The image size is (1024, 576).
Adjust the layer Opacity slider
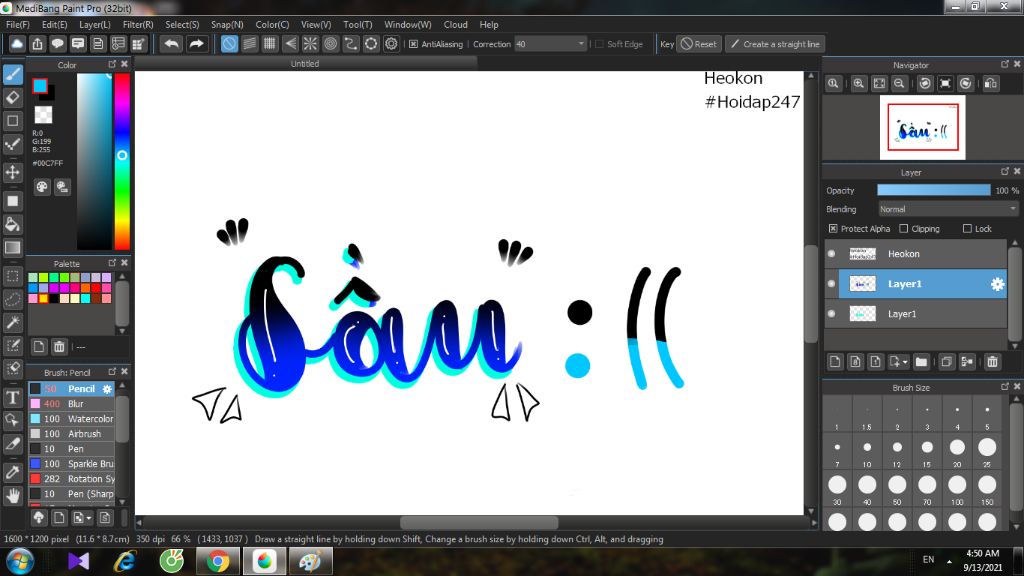pyautogui.click(x=934, y=190)
